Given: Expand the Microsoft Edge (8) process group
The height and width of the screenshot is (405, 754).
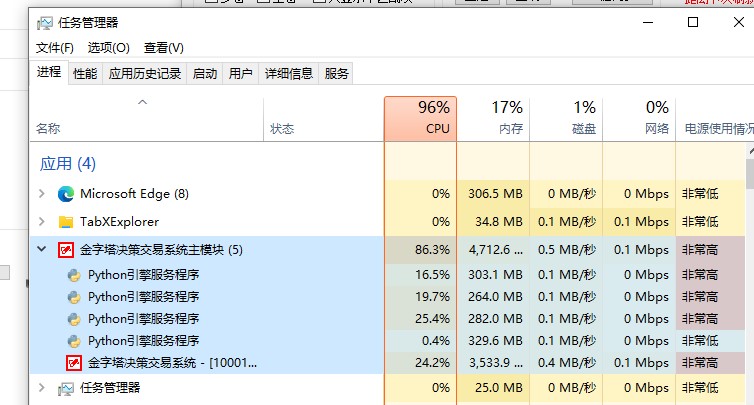Looking at the screenshot, I should pyautogui.click(x=42, y=193).
